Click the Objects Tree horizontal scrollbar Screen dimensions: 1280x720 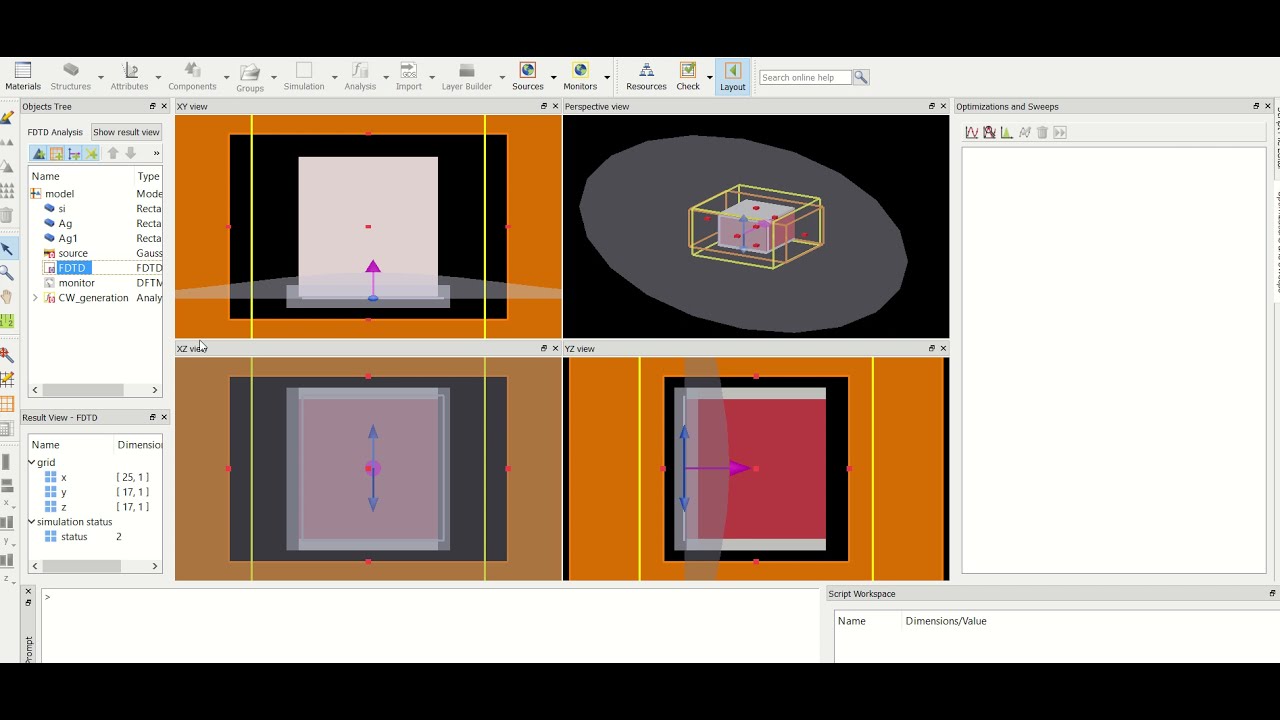(x=95, y=390)
